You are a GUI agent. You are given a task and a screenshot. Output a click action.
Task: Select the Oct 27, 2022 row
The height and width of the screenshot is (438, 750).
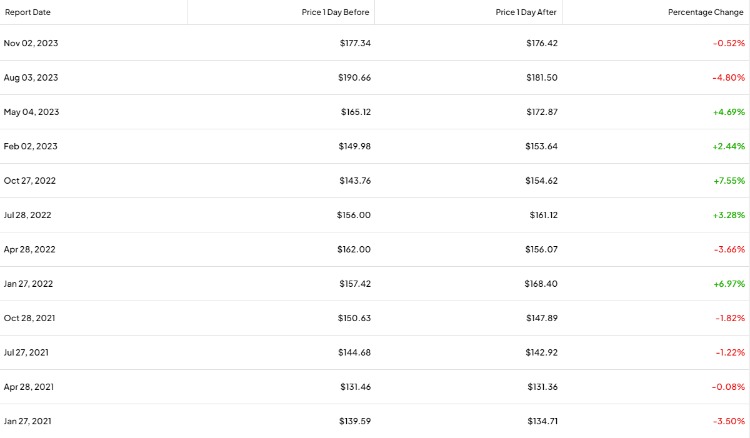(375, 181)
